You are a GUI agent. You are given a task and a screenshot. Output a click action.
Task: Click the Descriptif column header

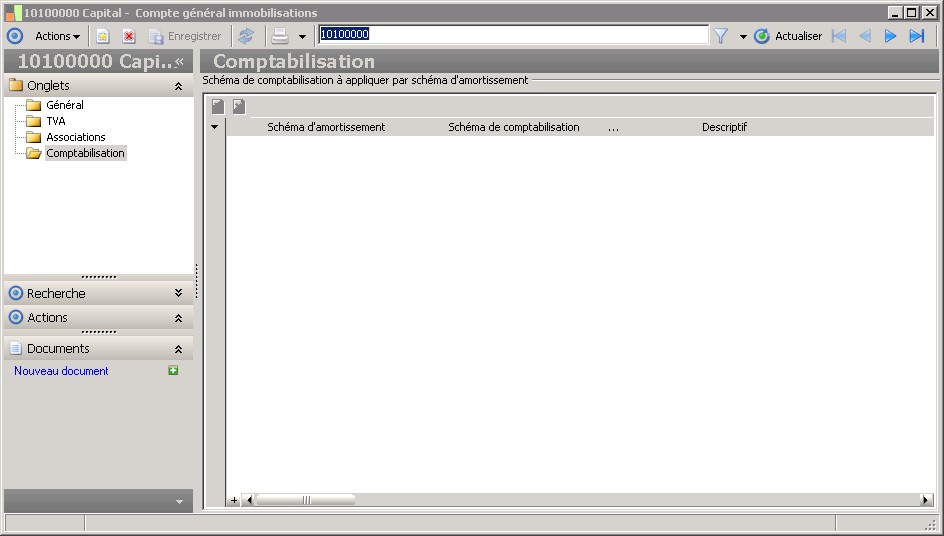point(724,127)
